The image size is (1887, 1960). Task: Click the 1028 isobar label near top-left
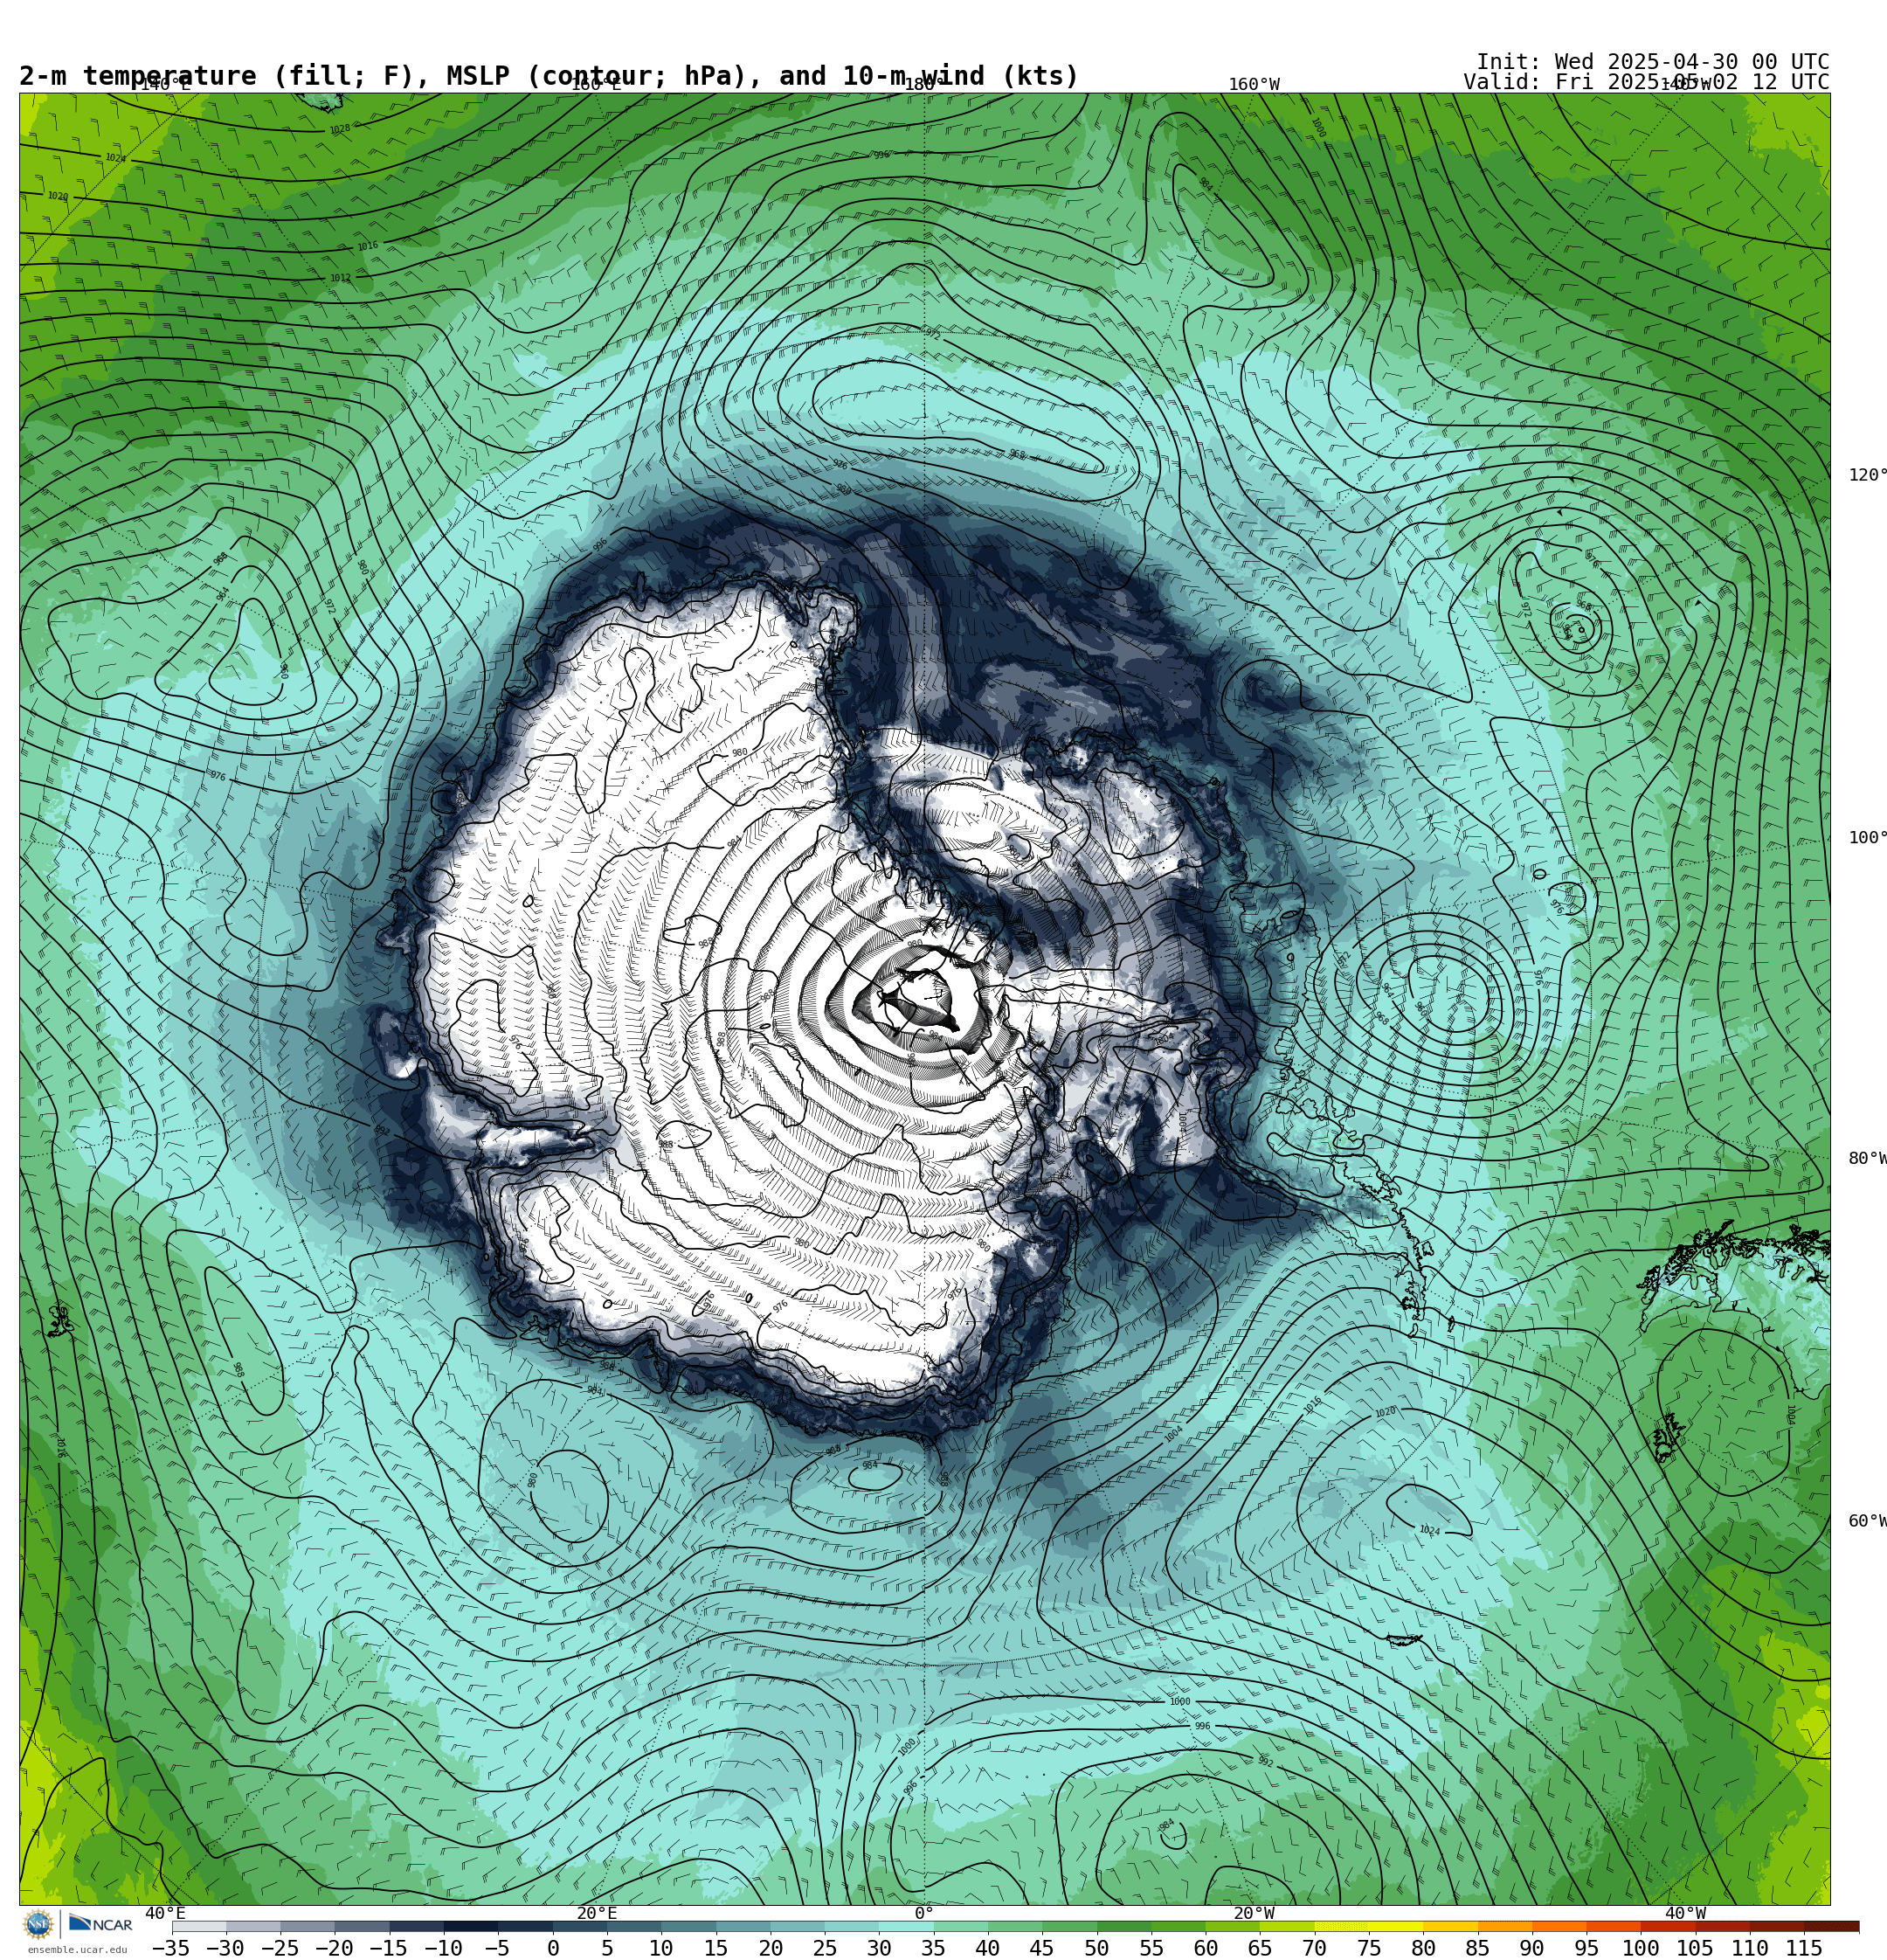click(x=340, y=129)
